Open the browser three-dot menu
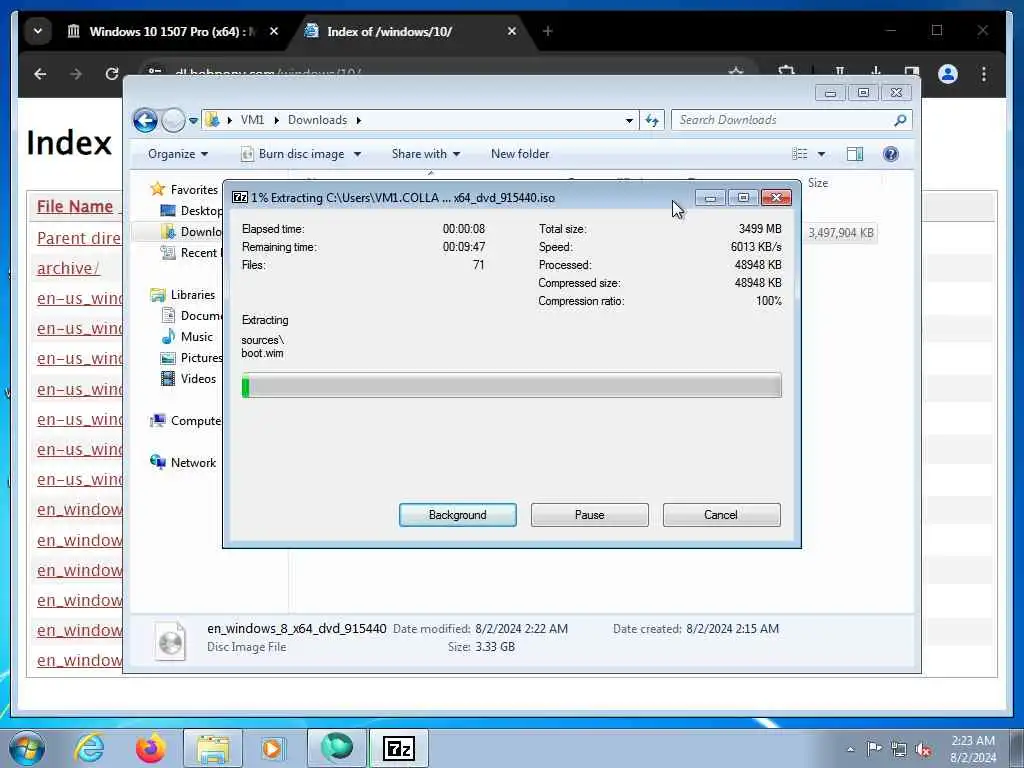 point(984,74)
